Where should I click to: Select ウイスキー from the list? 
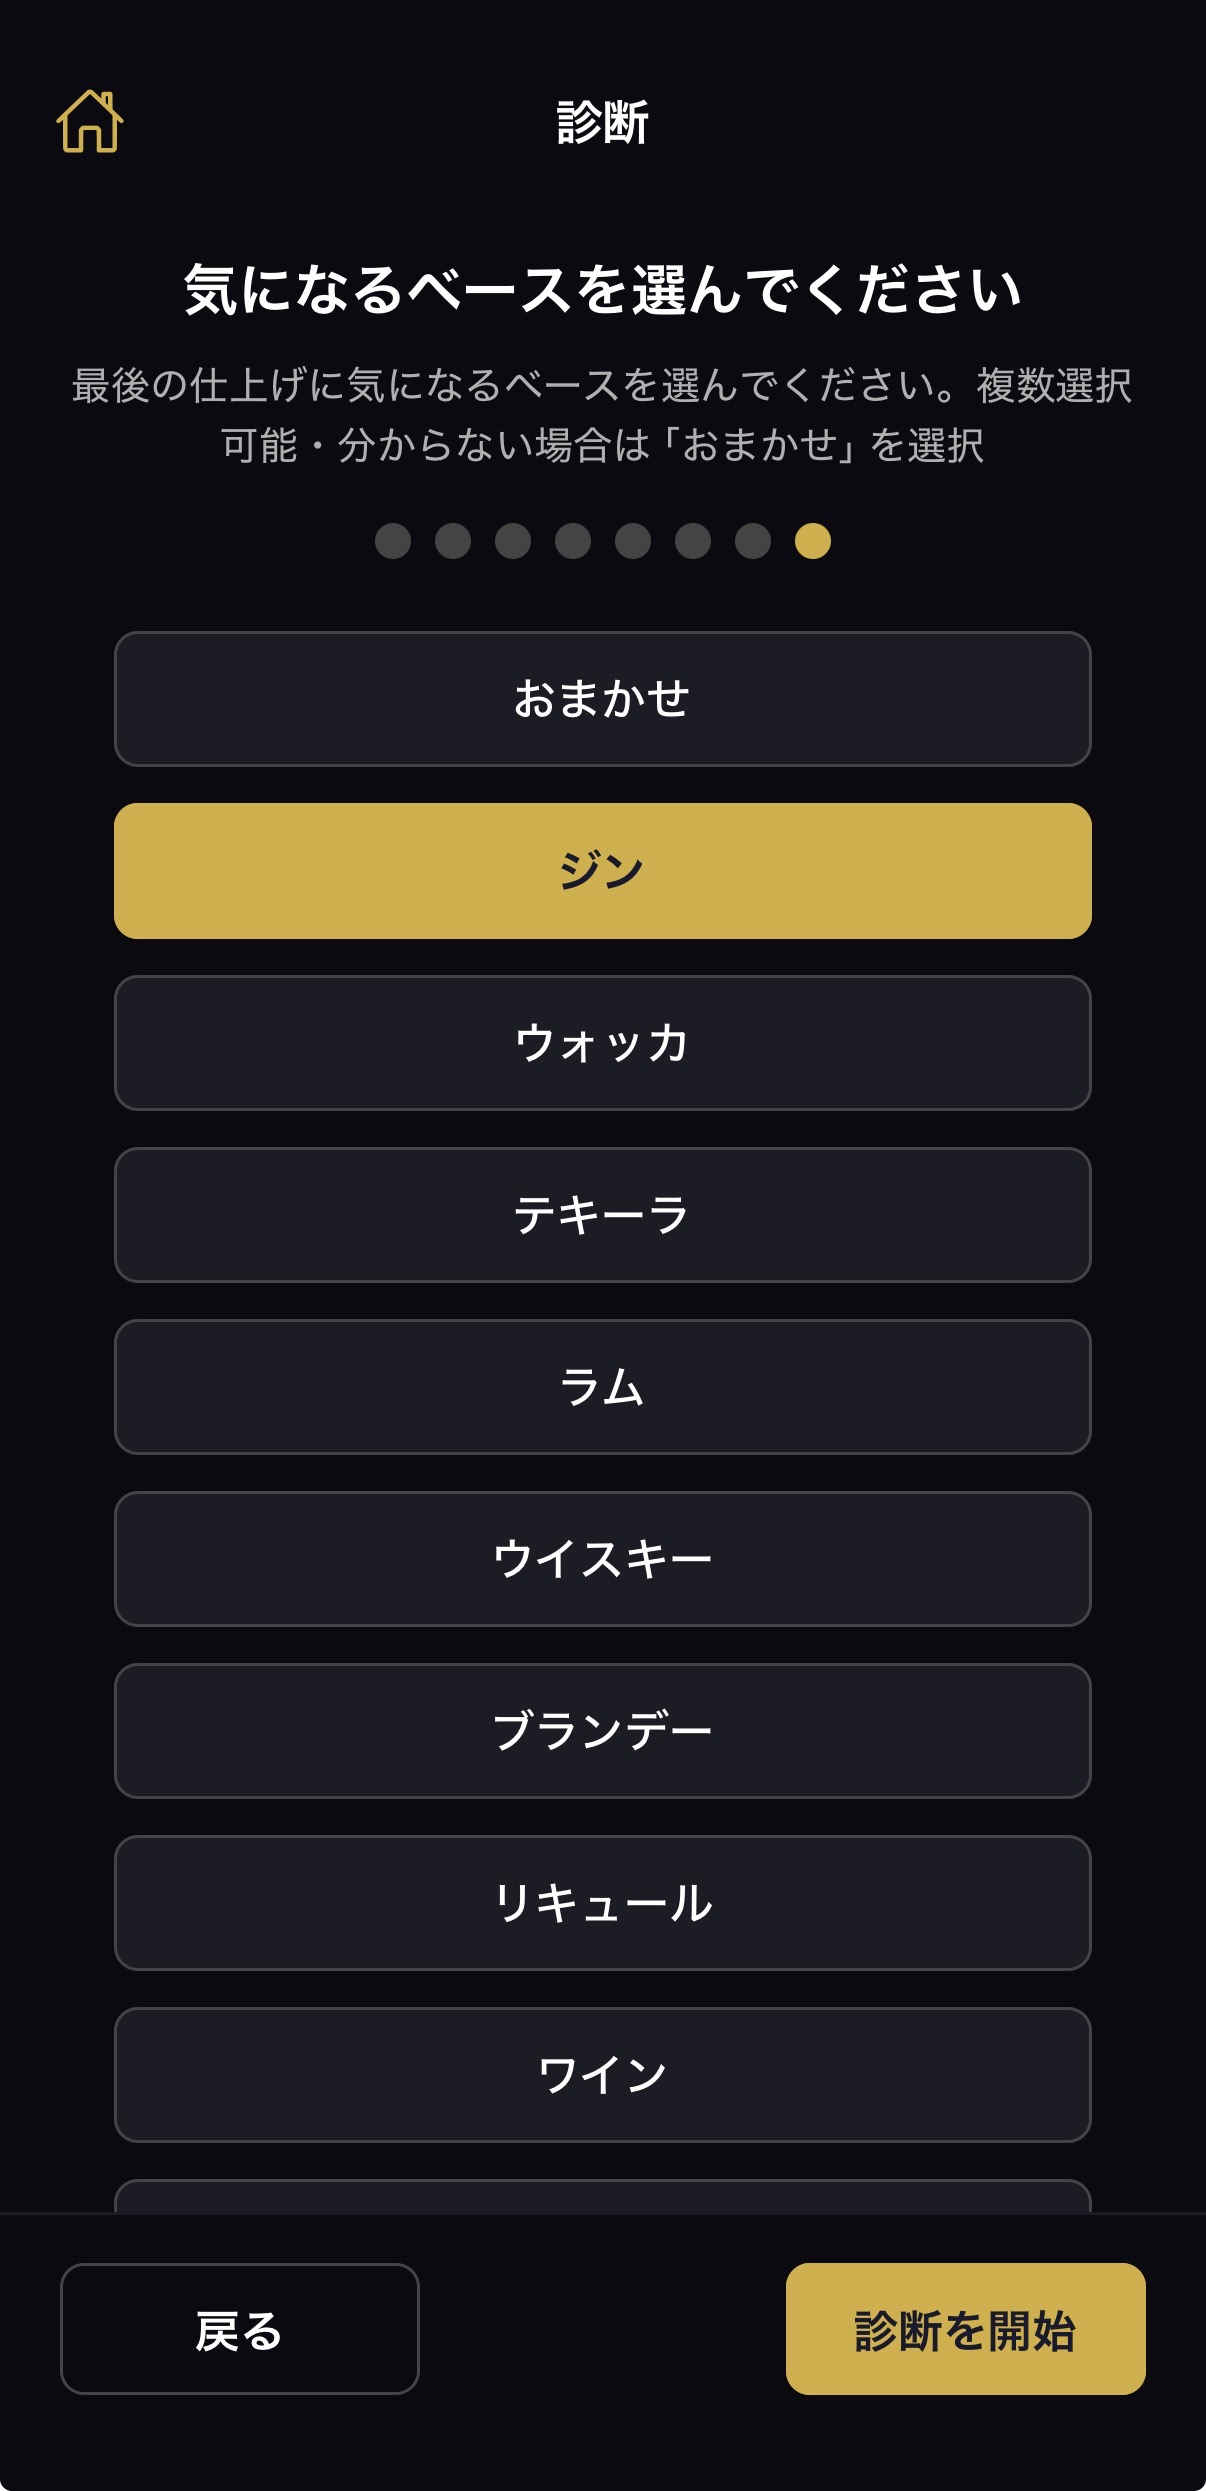(602, 1559)
